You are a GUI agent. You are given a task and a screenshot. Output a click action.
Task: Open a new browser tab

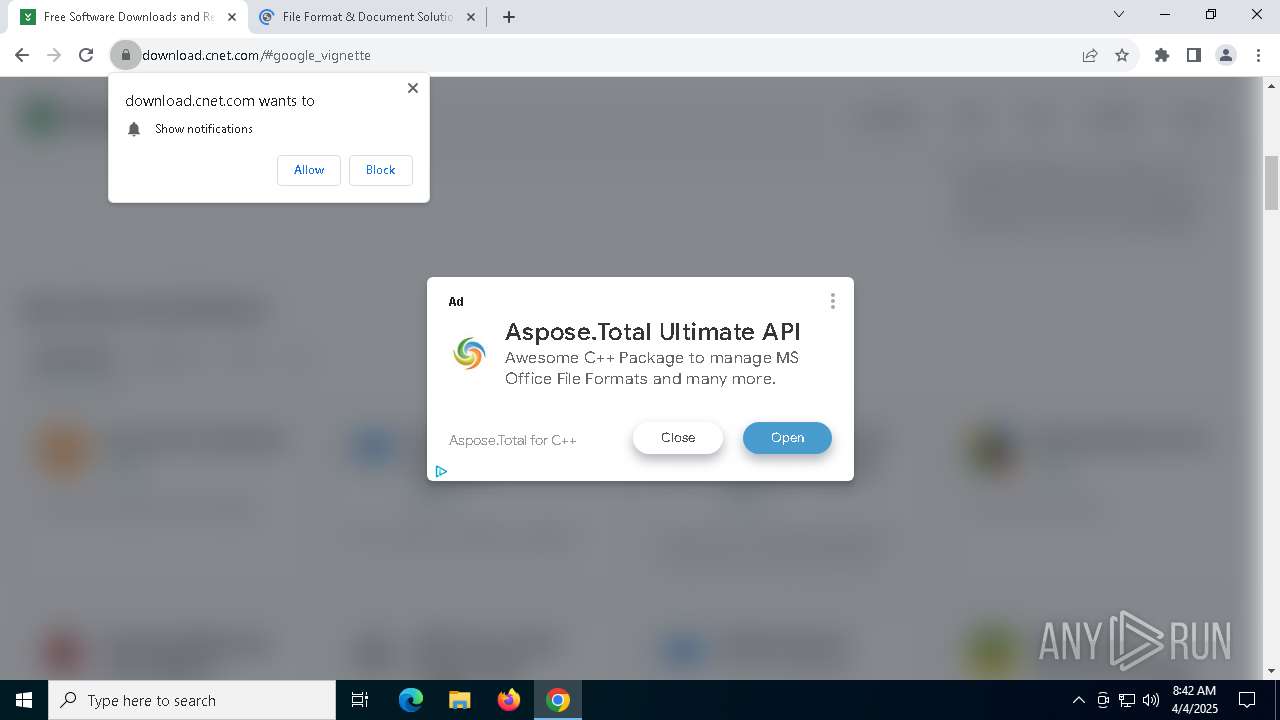coord(509,17)
